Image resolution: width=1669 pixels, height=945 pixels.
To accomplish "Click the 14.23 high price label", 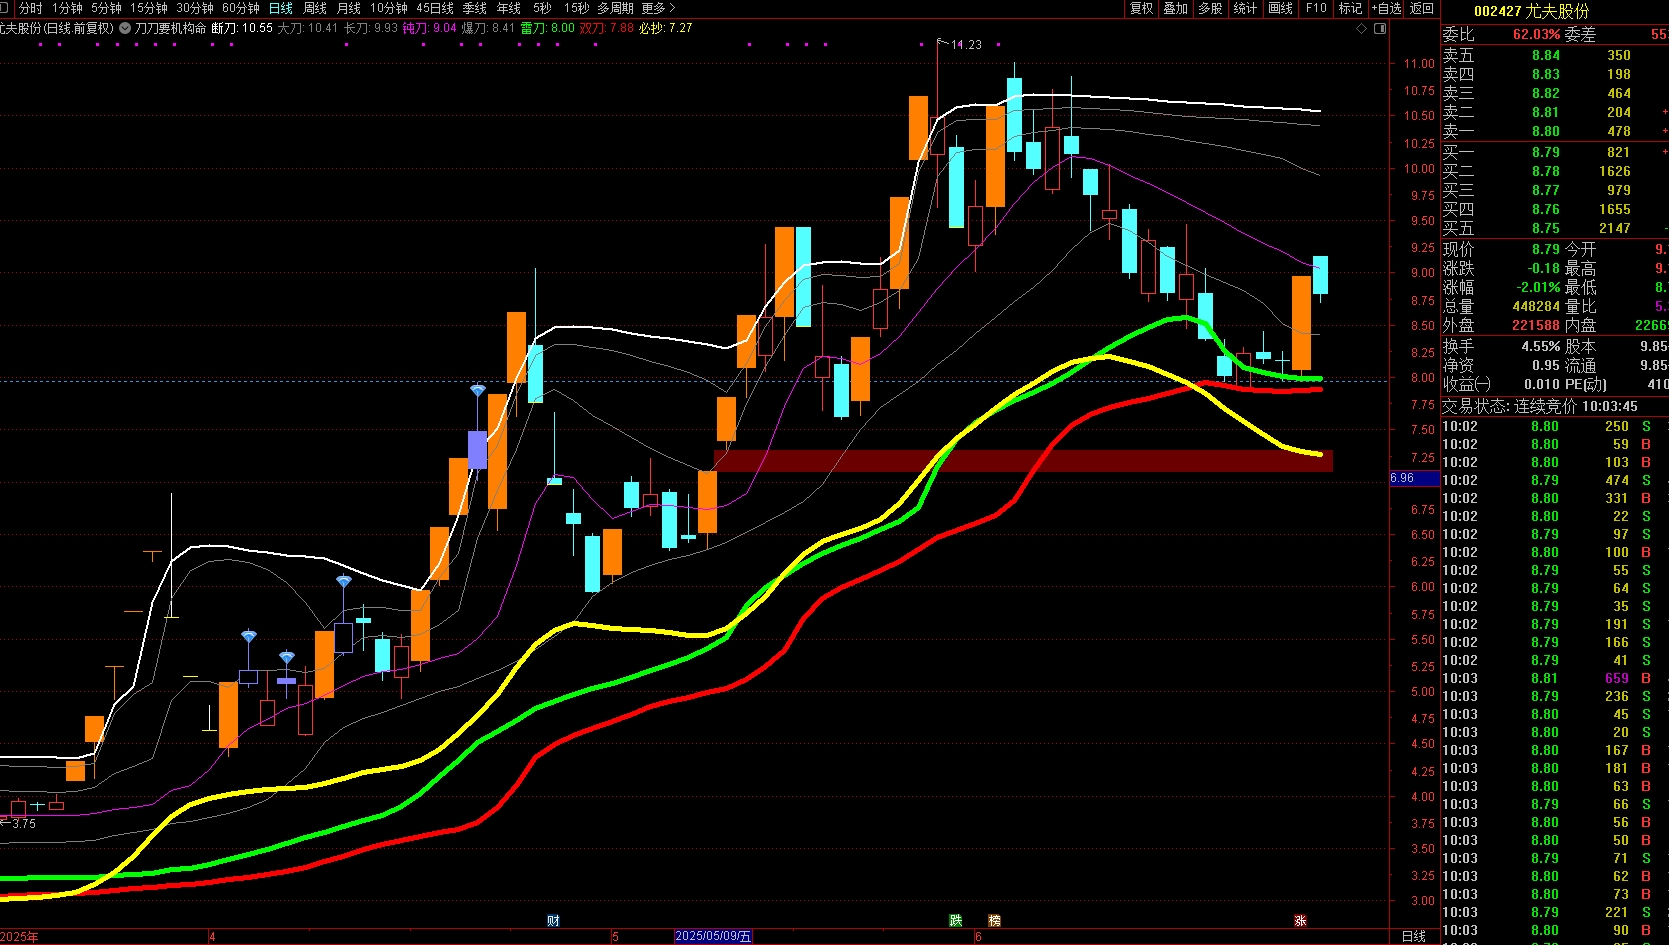I will pos(966,45).
